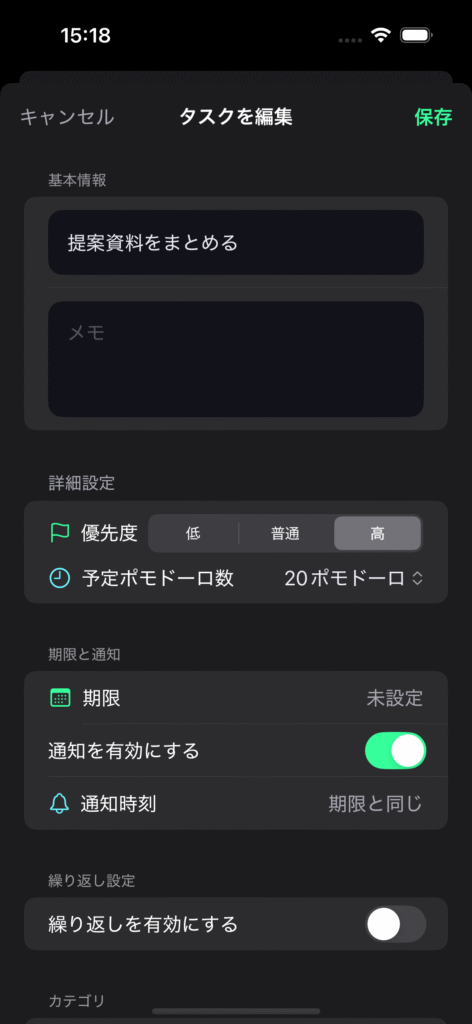Tap the home indicator bar
This screenshot has width=472, height=1024.
[x=236, y=1012]
